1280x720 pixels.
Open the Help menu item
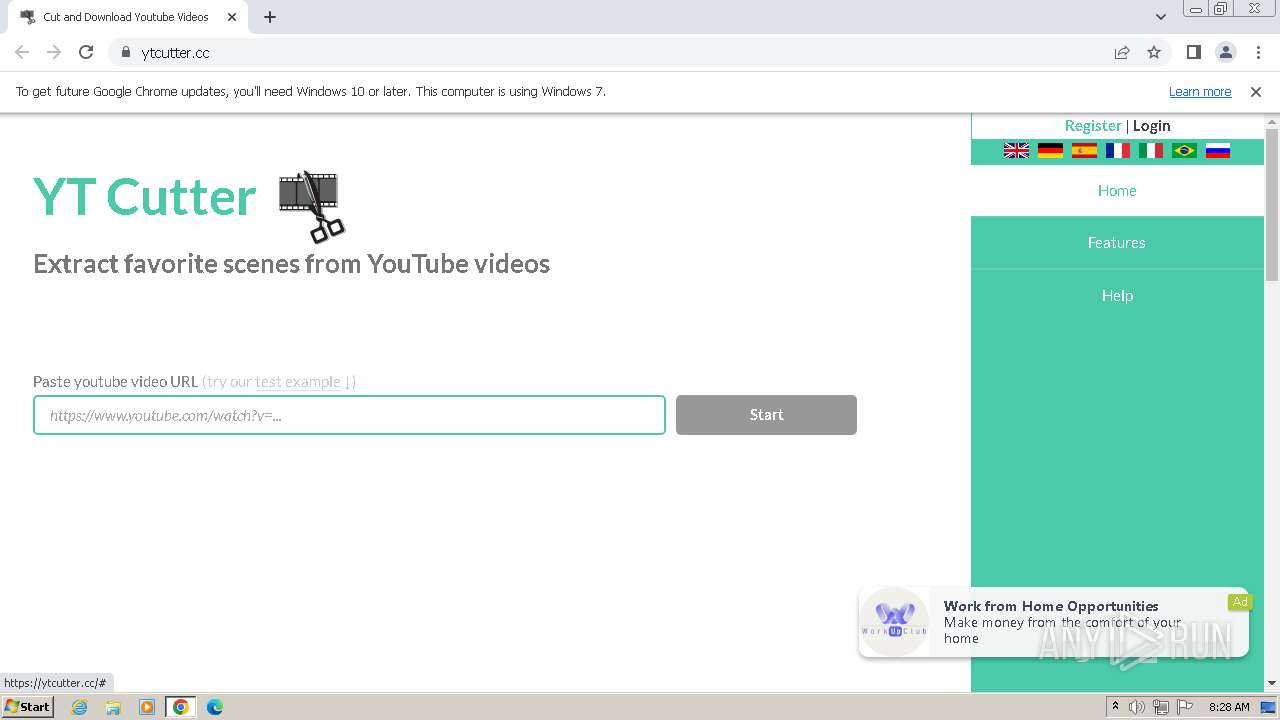(x=1117, y=296)
